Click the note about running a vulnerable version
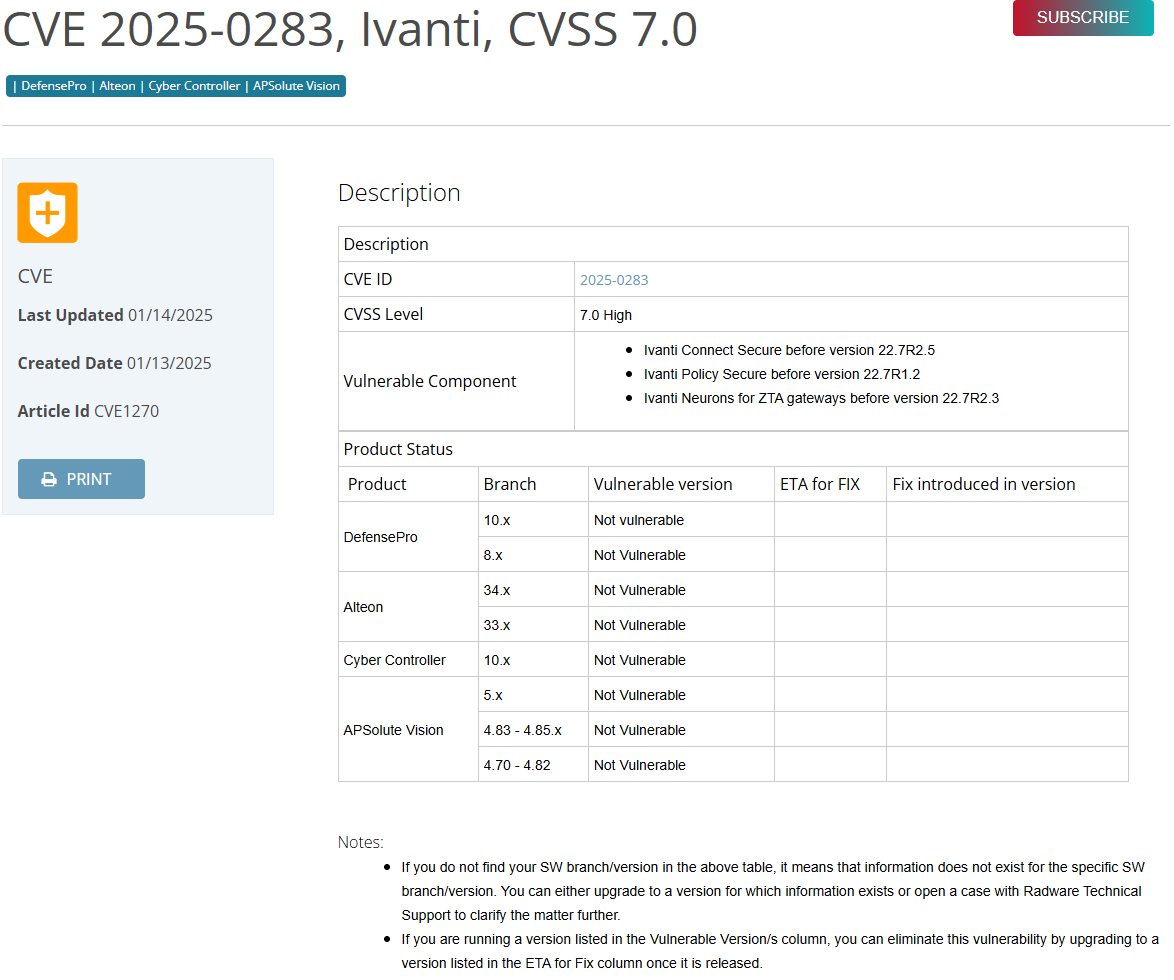 click(779, 951)
